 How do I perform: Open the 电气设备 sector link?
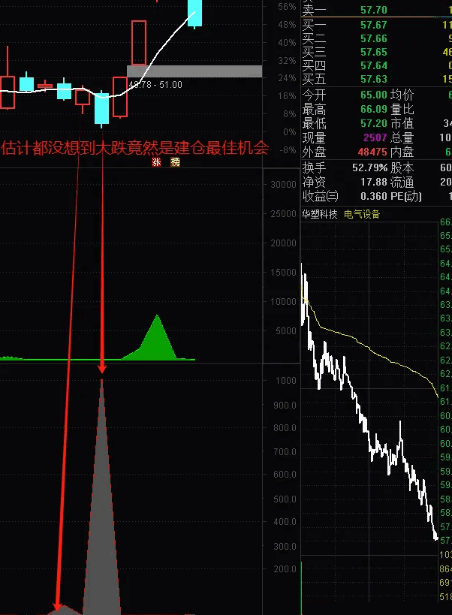click(x=362, y=214)
